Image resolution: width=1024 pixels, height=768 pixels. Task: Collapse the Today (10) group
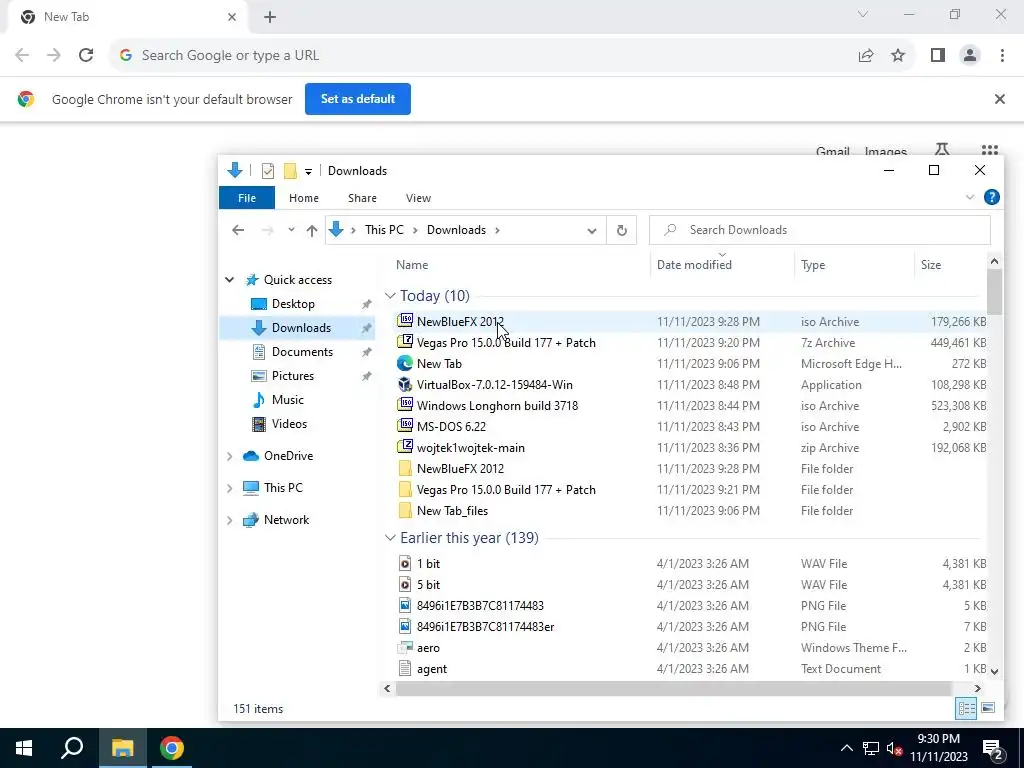[390, 296]
